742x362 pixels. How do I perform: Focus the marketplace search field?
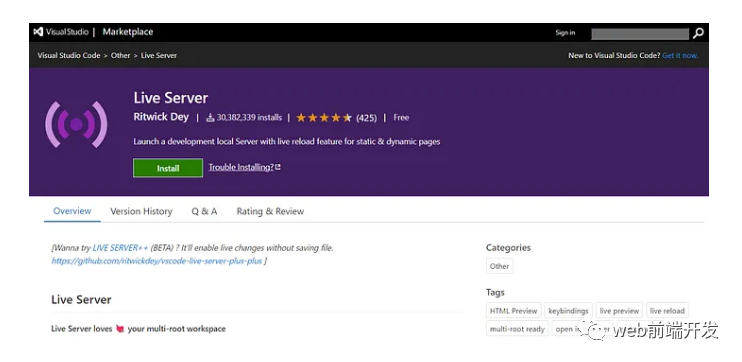640,34
